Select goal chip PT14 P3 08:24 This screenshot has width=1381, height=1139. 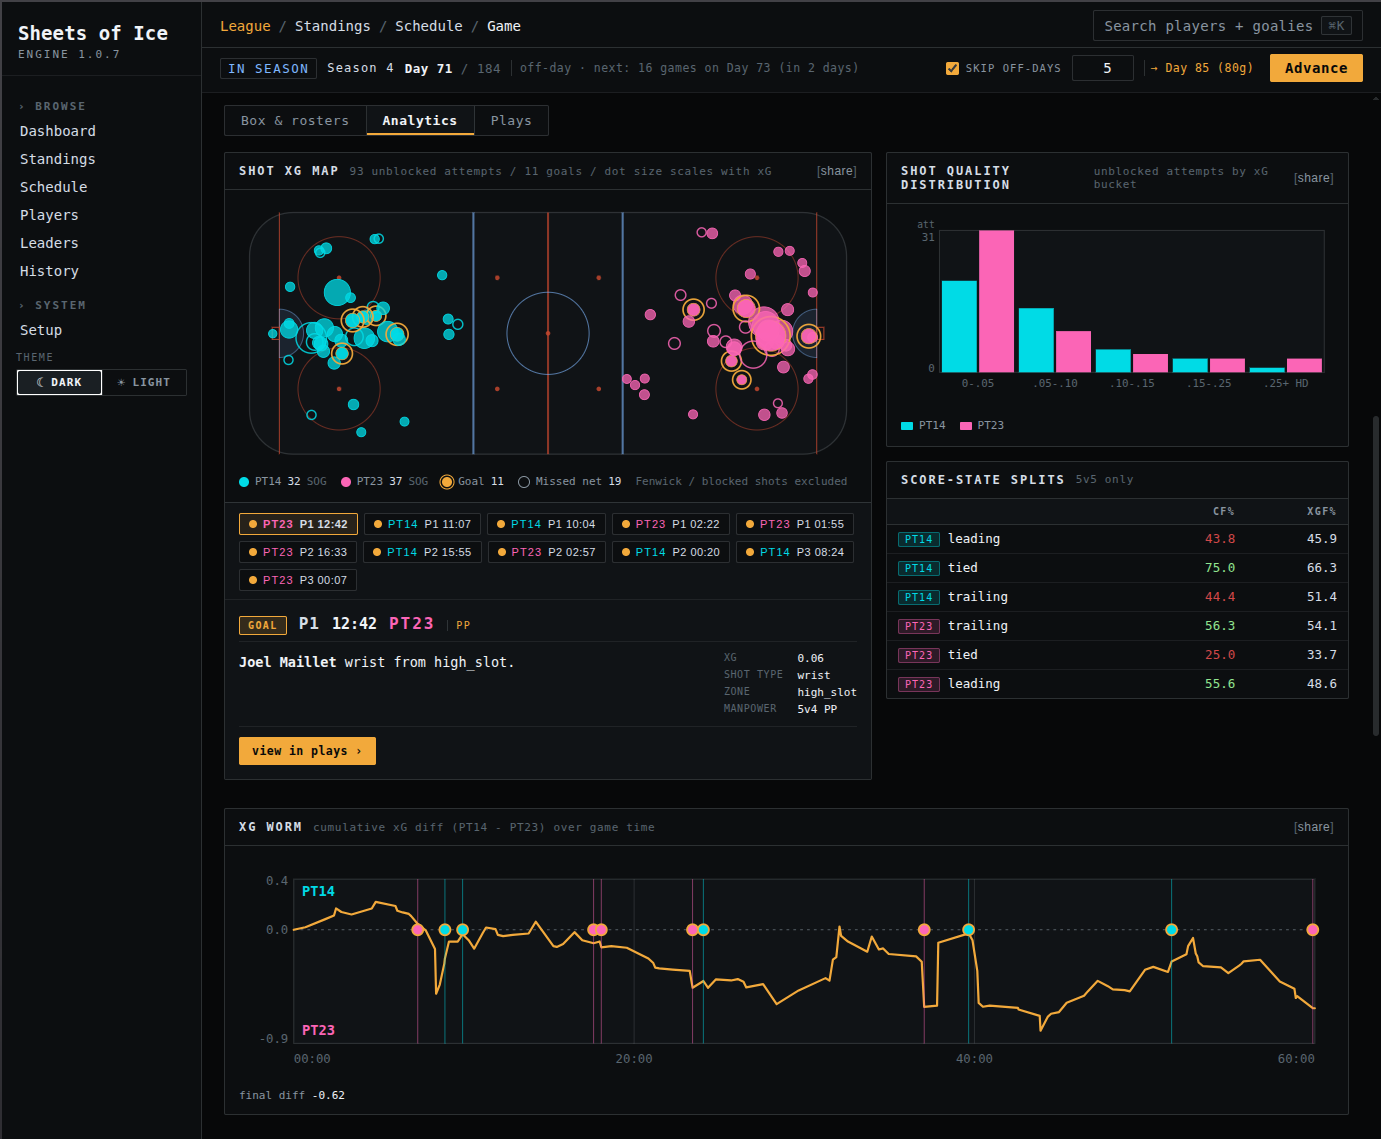coord(794,552)
